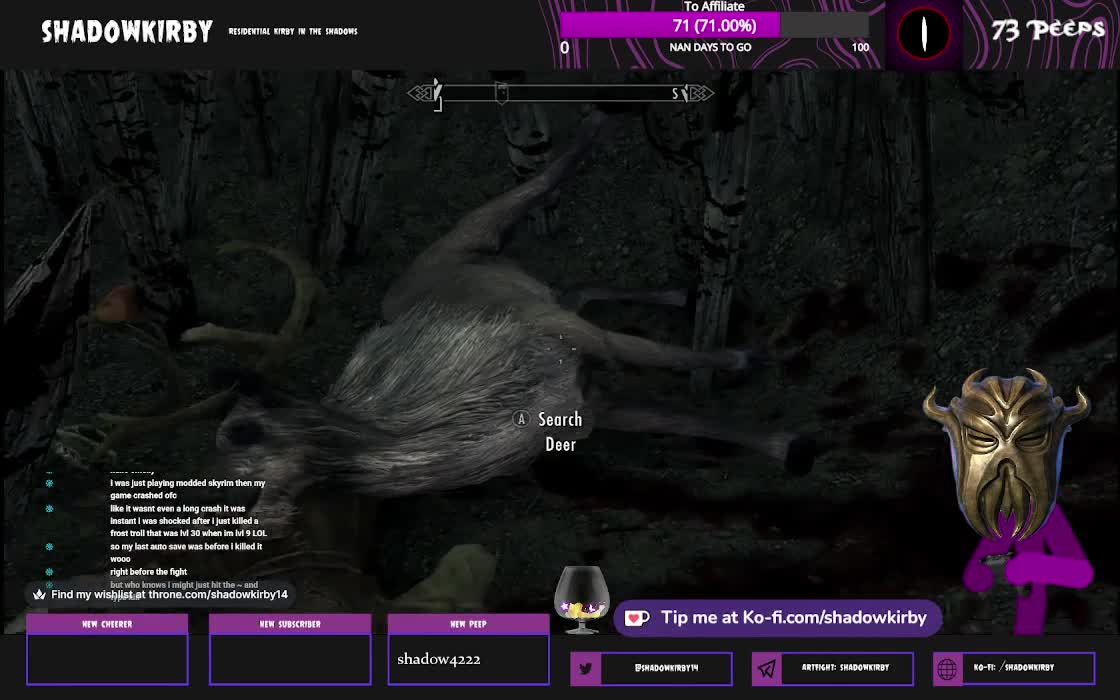Click the New Peep panel header

tap(469, 624)
